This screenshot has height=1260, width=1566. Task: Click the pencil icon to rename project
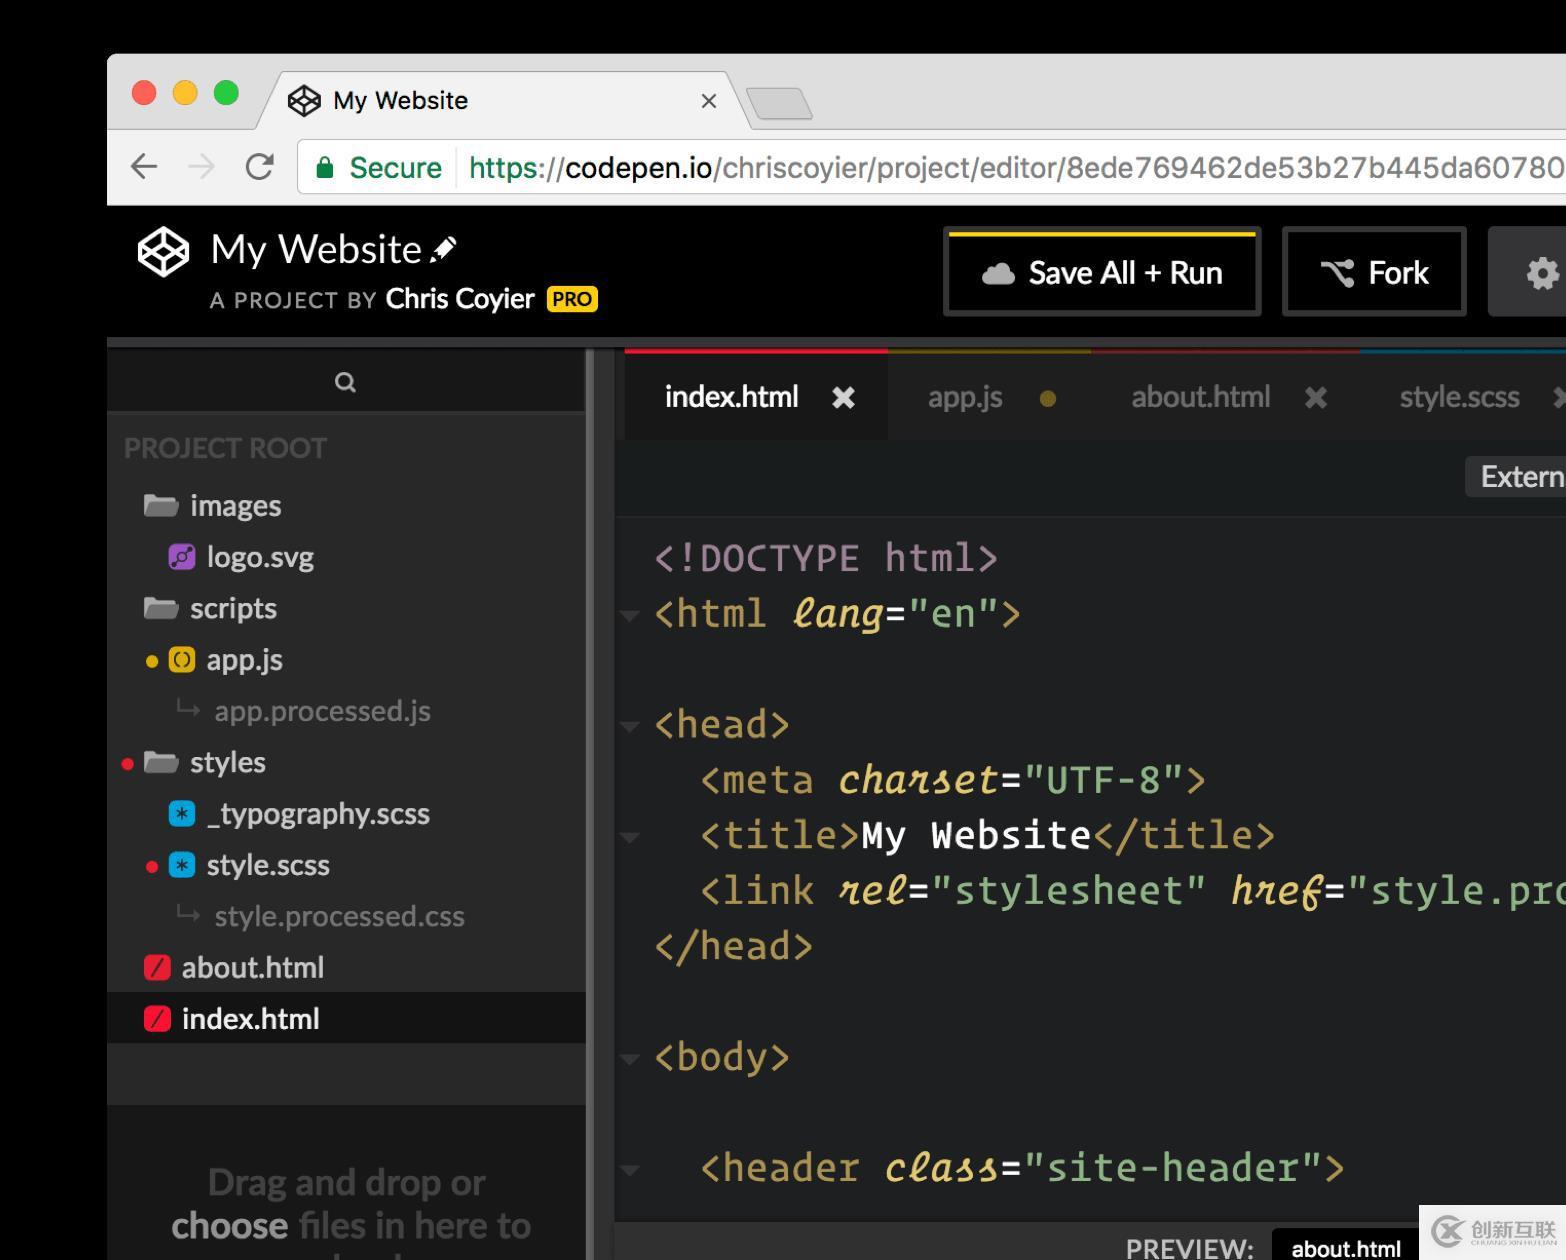coord(443,249)
